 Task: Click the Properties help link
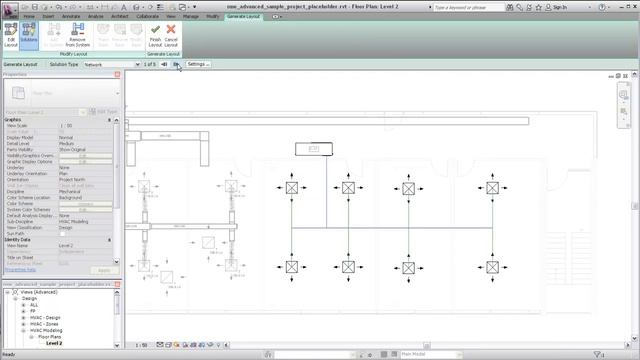(20, 270)
